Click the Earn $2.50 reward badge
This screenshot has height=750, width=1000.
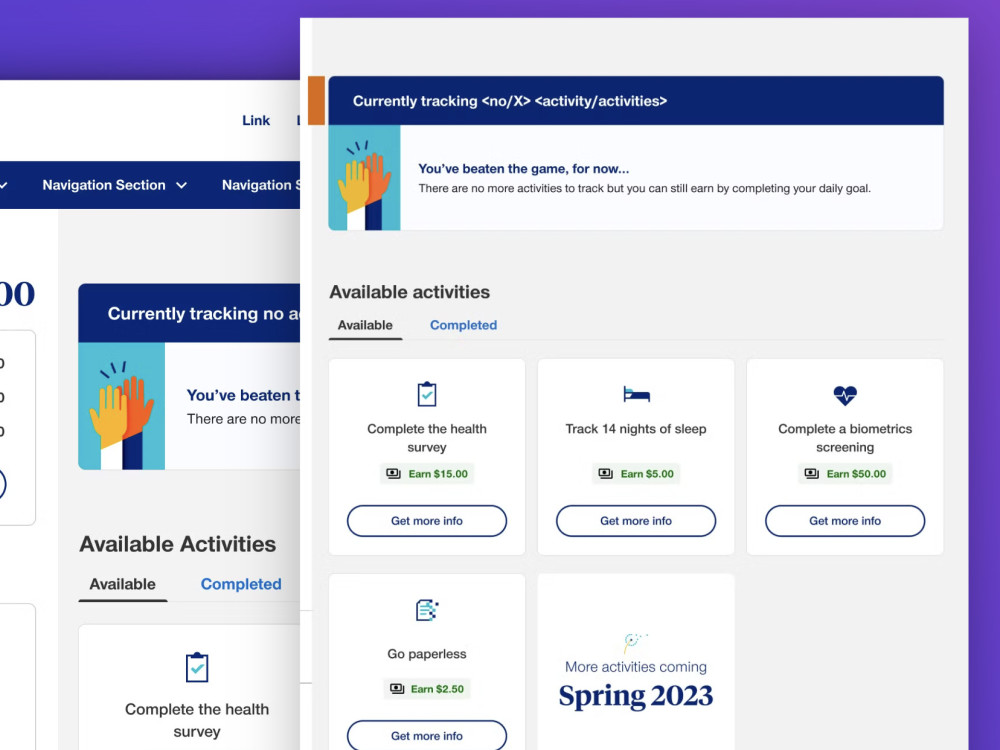tap(427, 689)
